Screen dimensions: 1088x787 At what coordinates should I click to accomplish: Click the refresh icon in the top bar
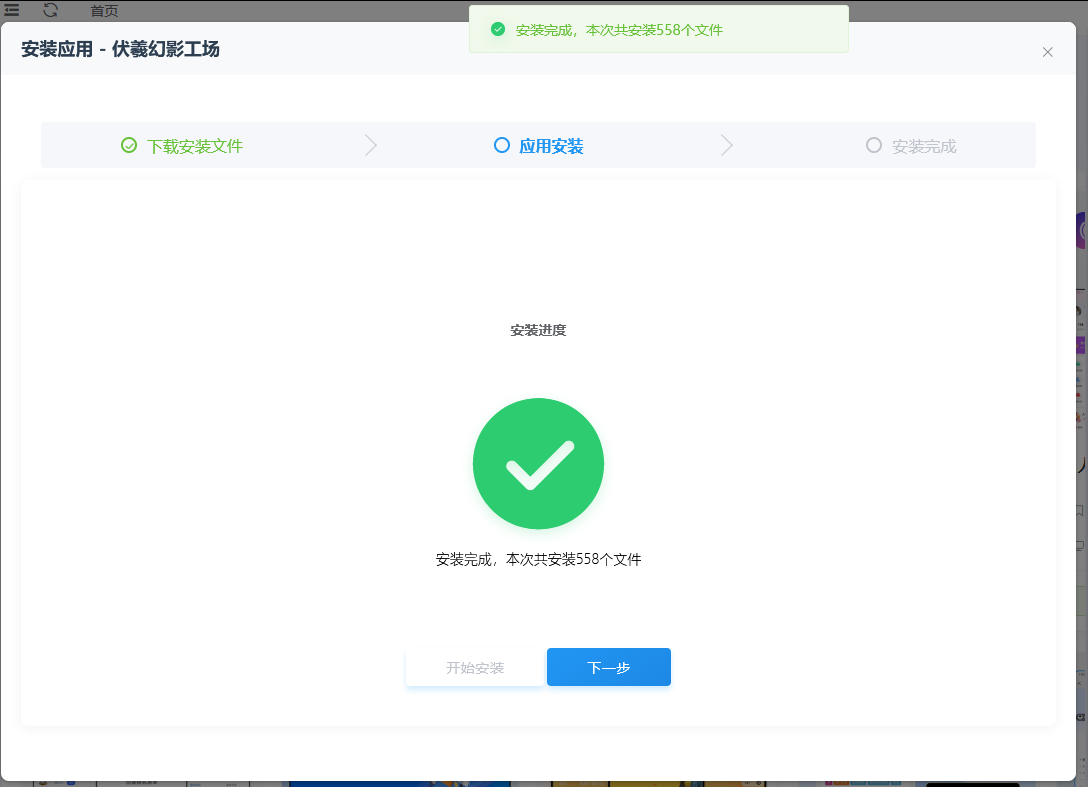(x=48, y=11)
